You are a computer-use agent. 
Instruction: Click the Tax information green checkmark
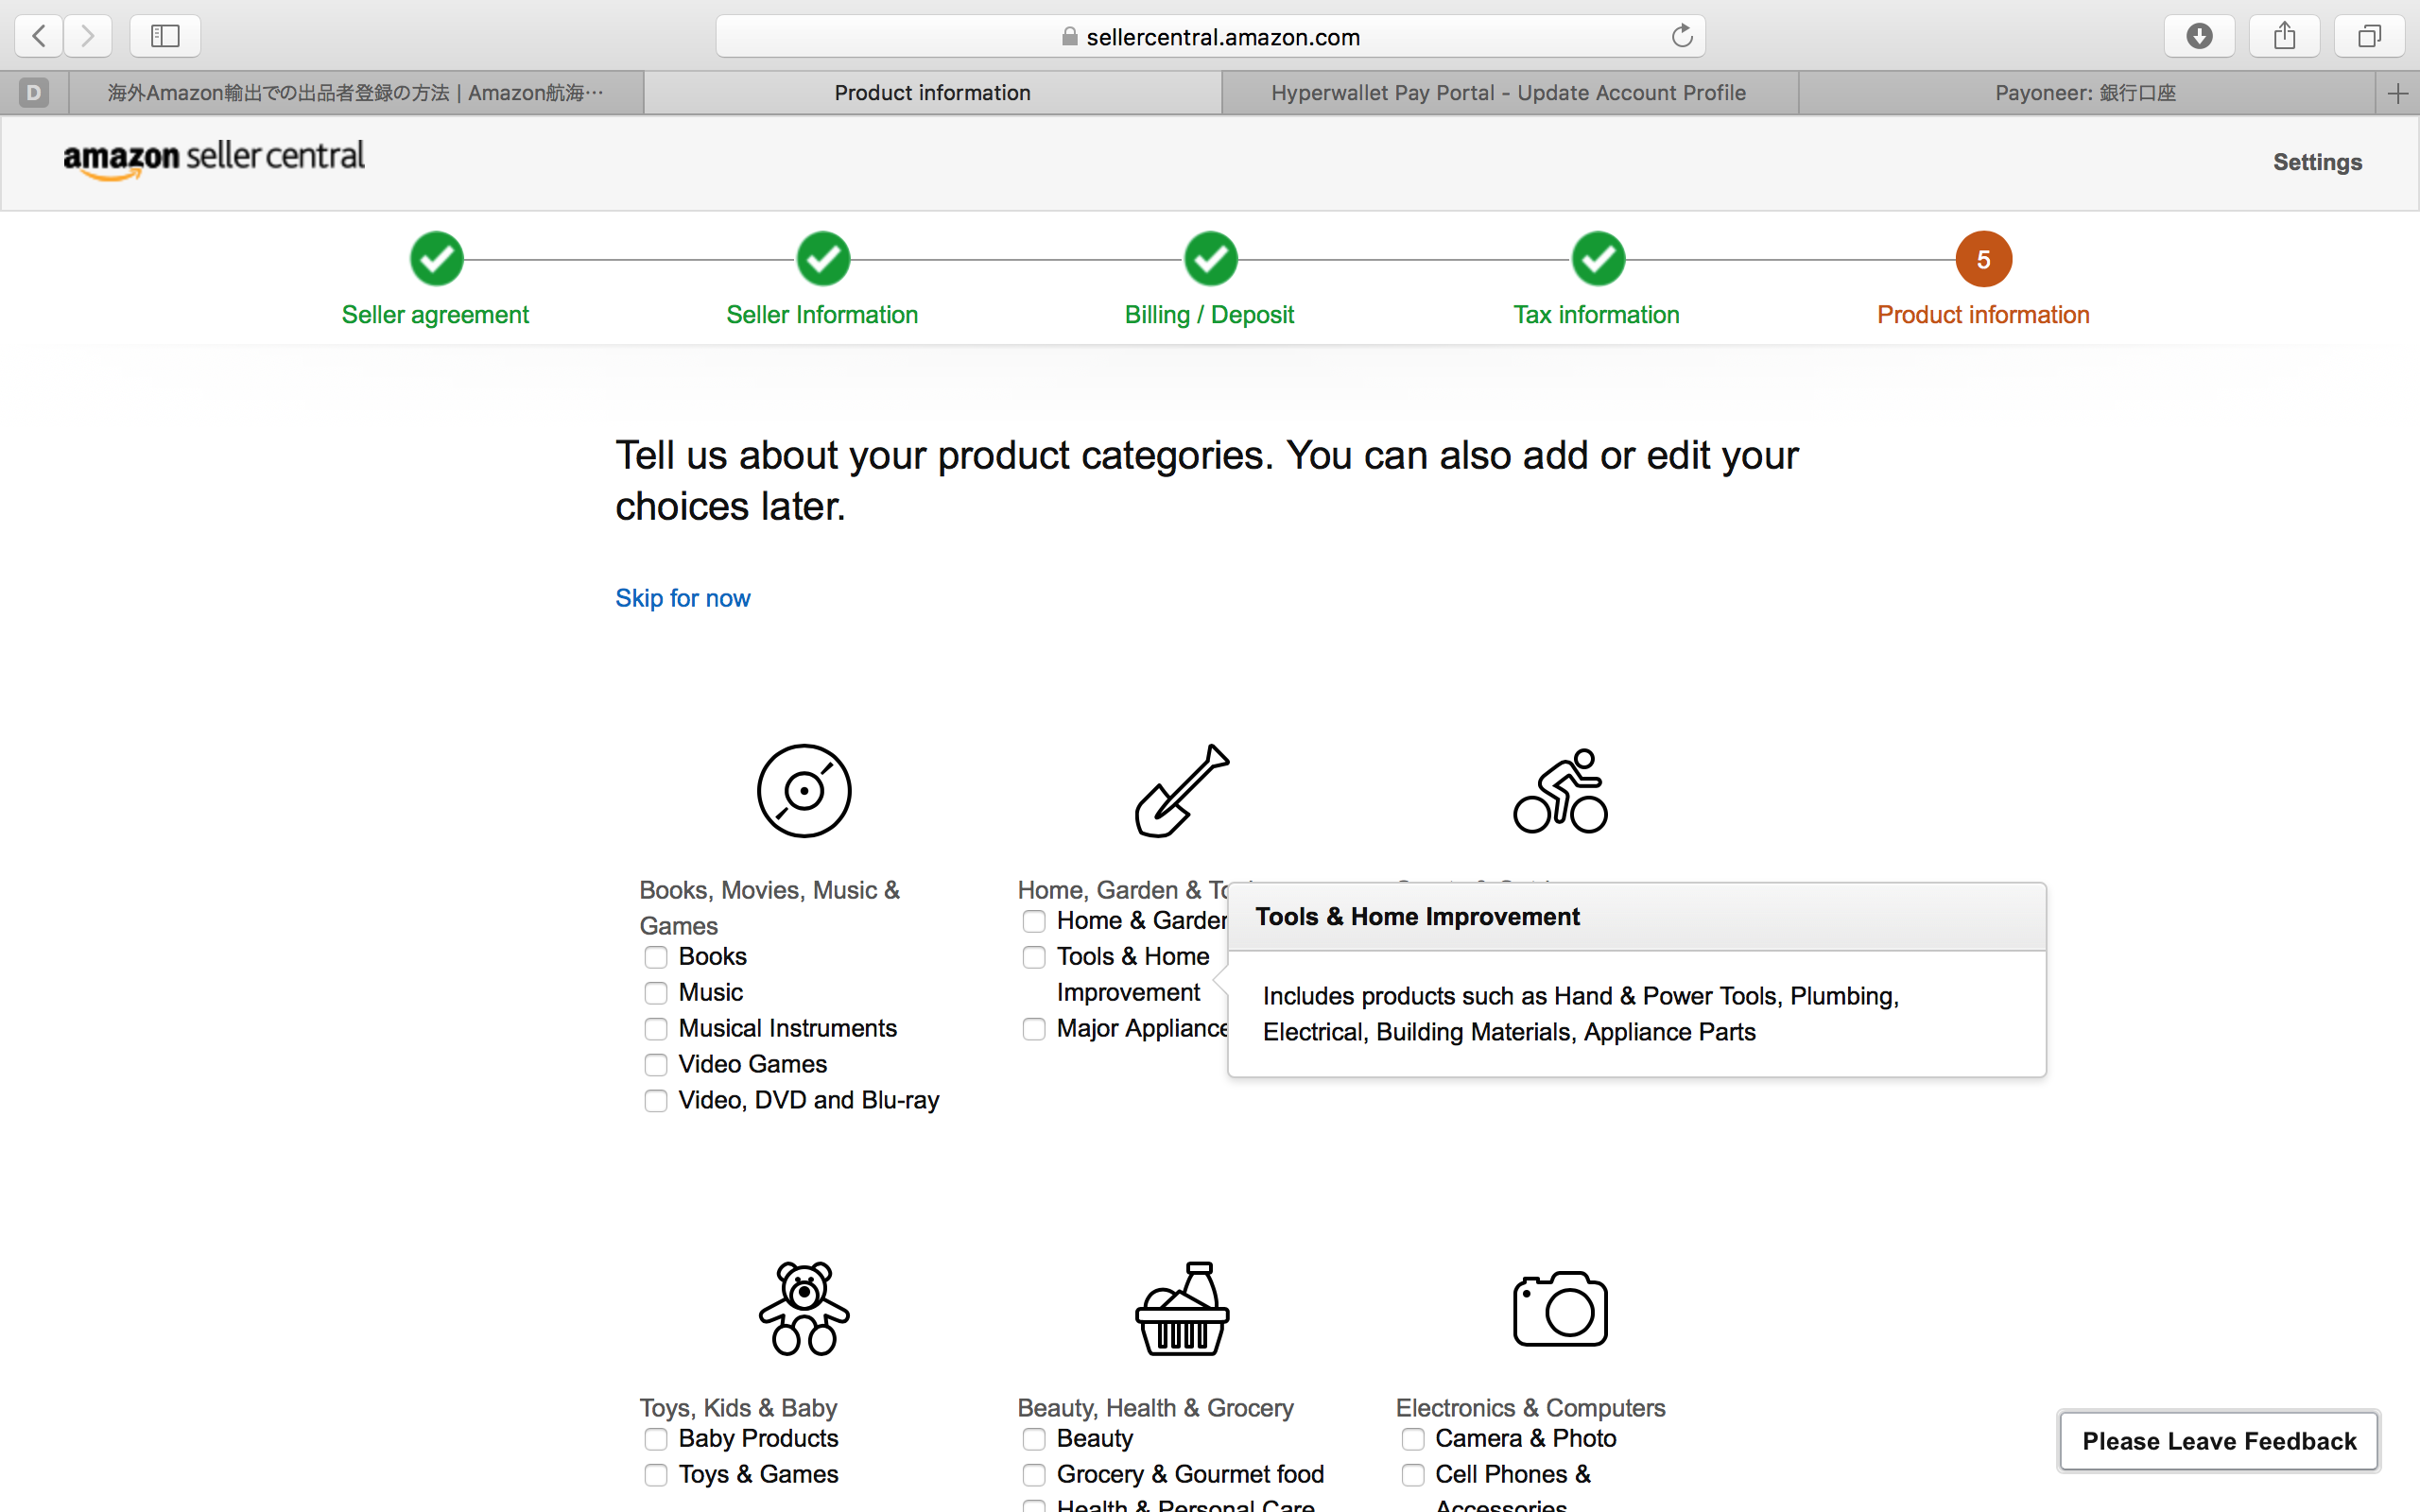(x=1597, y=259)
